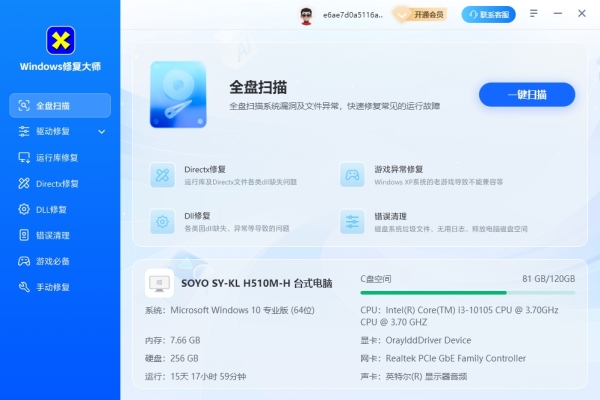Expand the 驱动修复 chevron arrow

tap(102, 132)
